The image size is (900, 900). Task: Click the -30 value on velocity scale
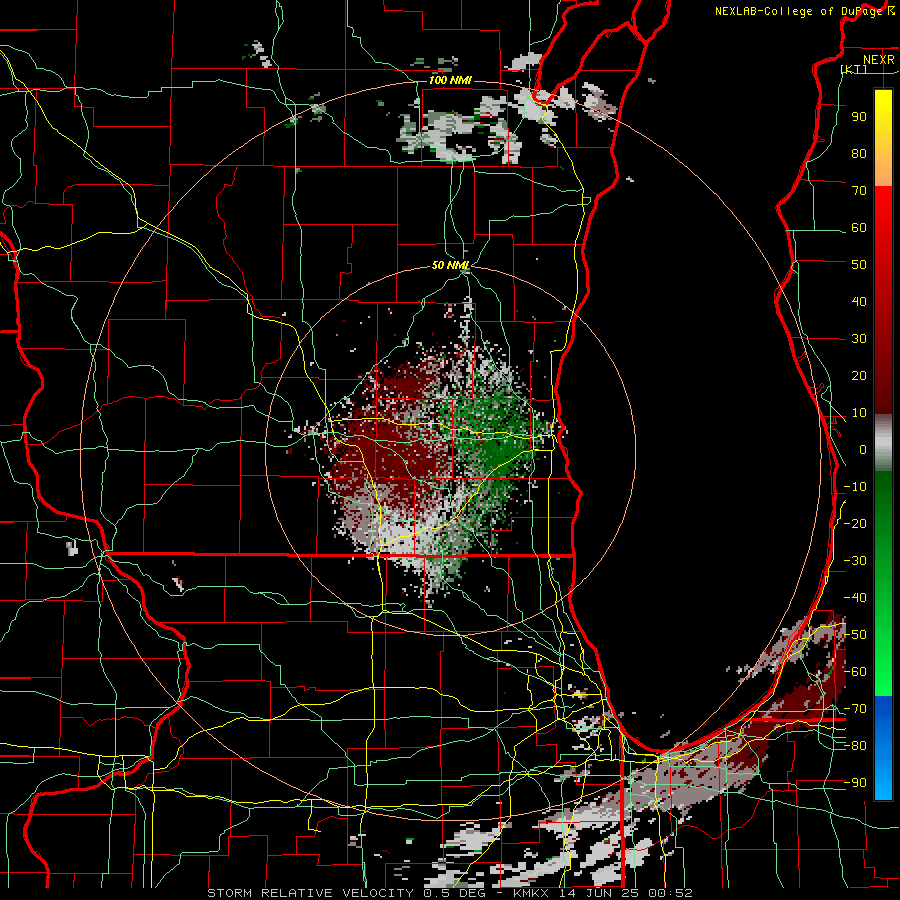pos(855,561)
